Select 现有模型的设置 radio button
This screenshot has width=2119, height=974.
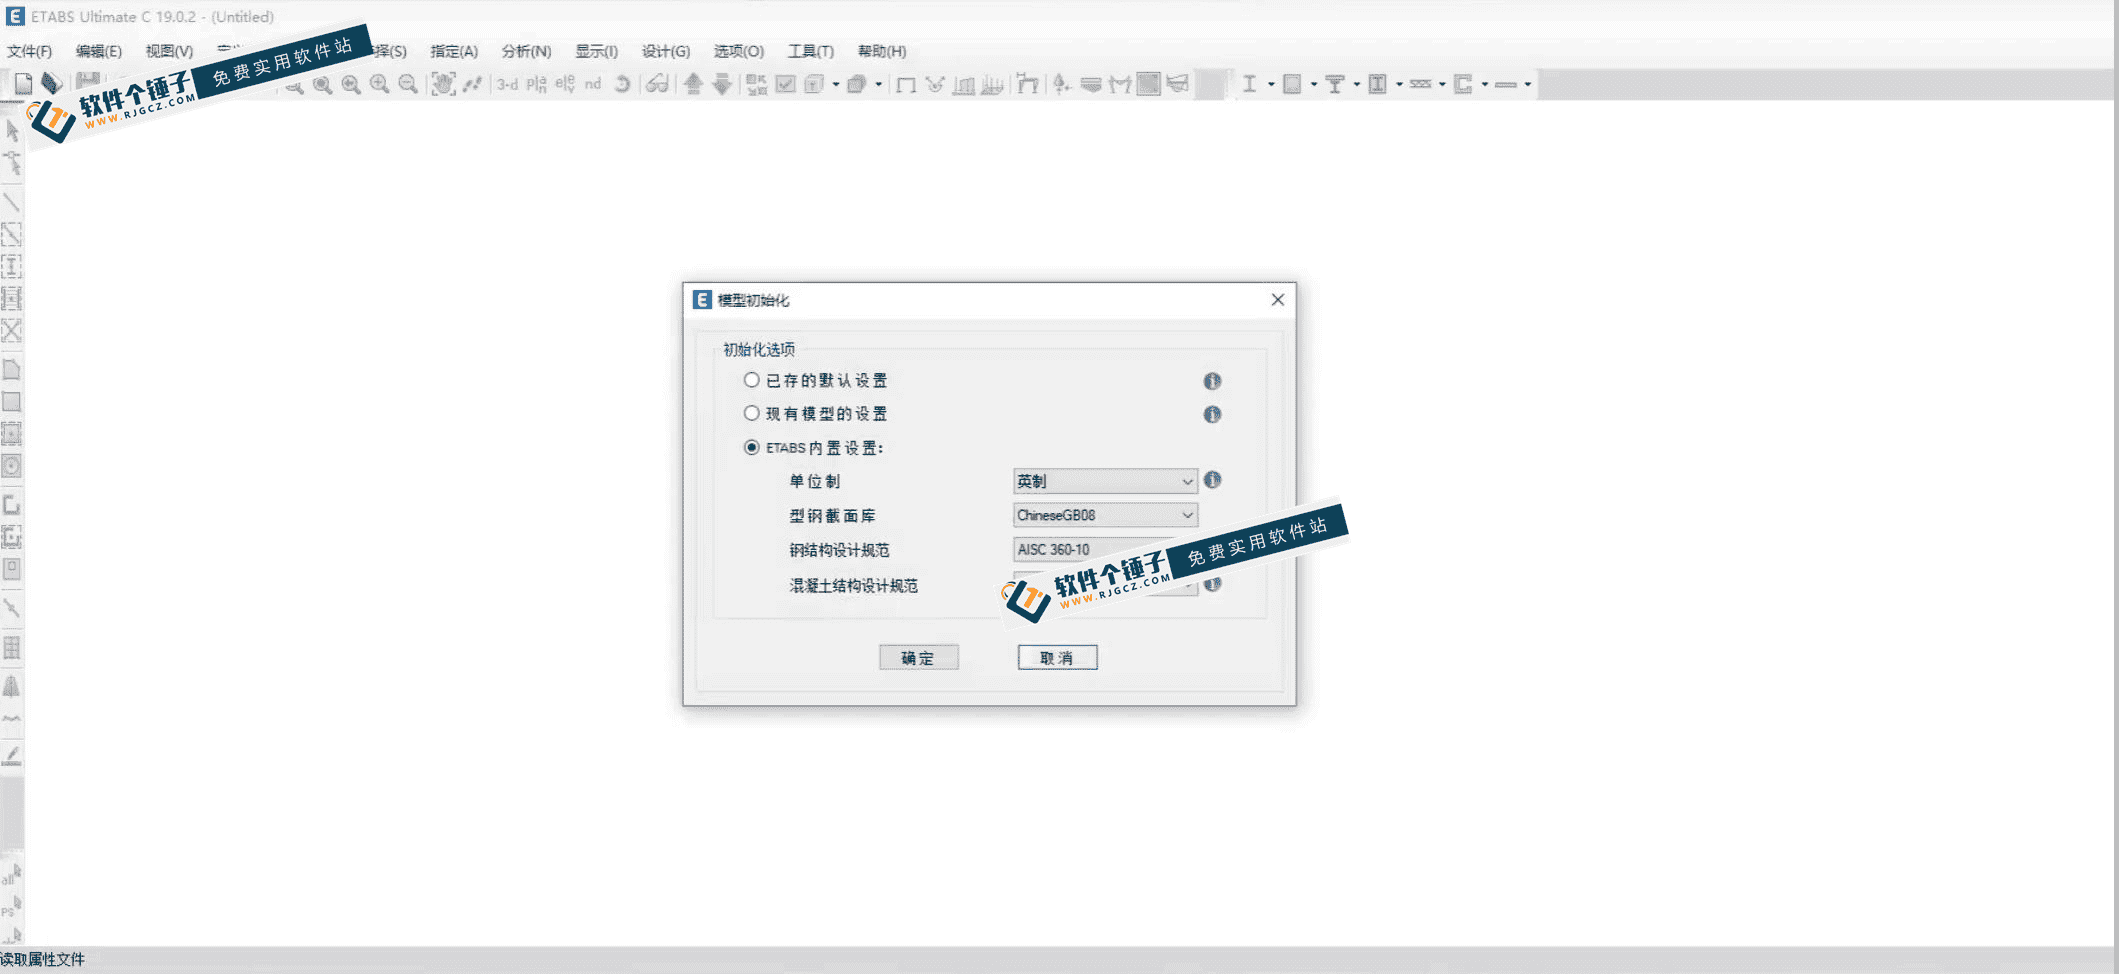click(751, 413)
